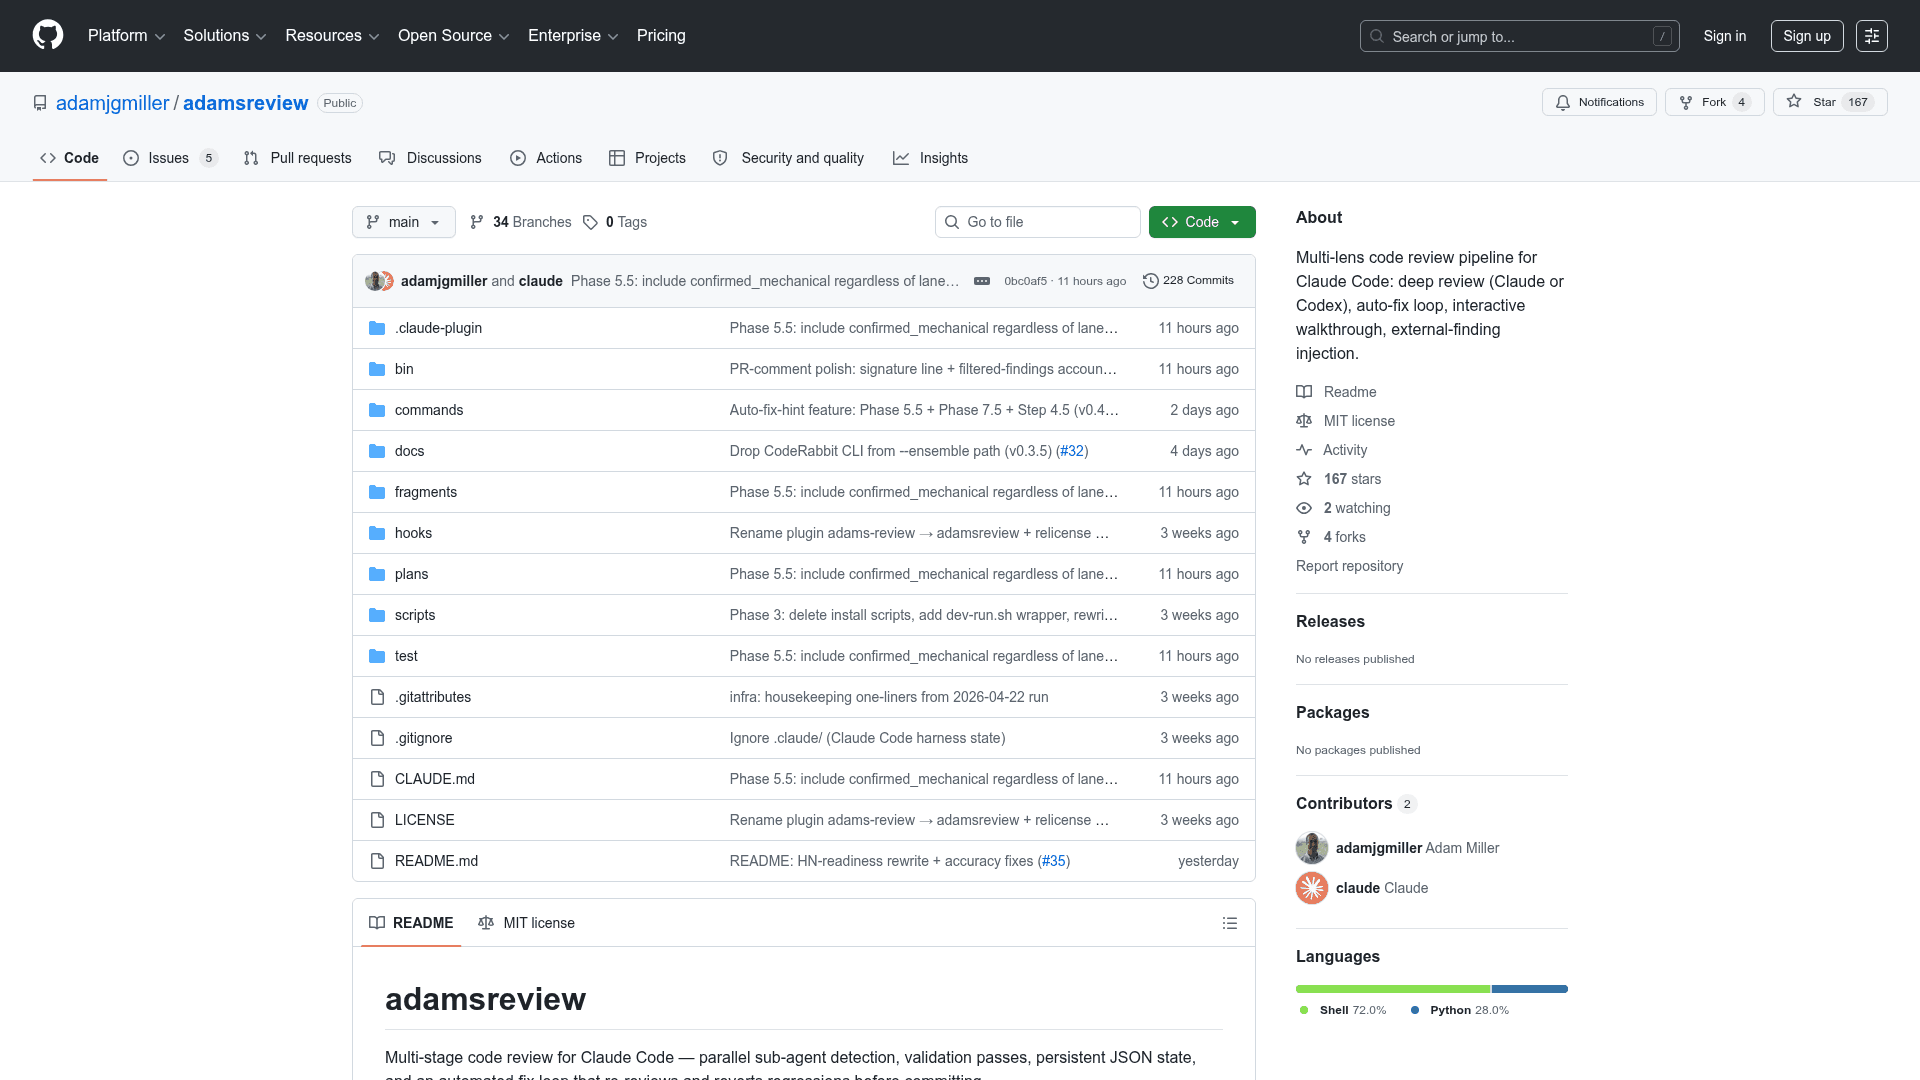Switch to the Code tab
The height and width of the screenshot is (1080, 1920).
[x=70, y=158]
